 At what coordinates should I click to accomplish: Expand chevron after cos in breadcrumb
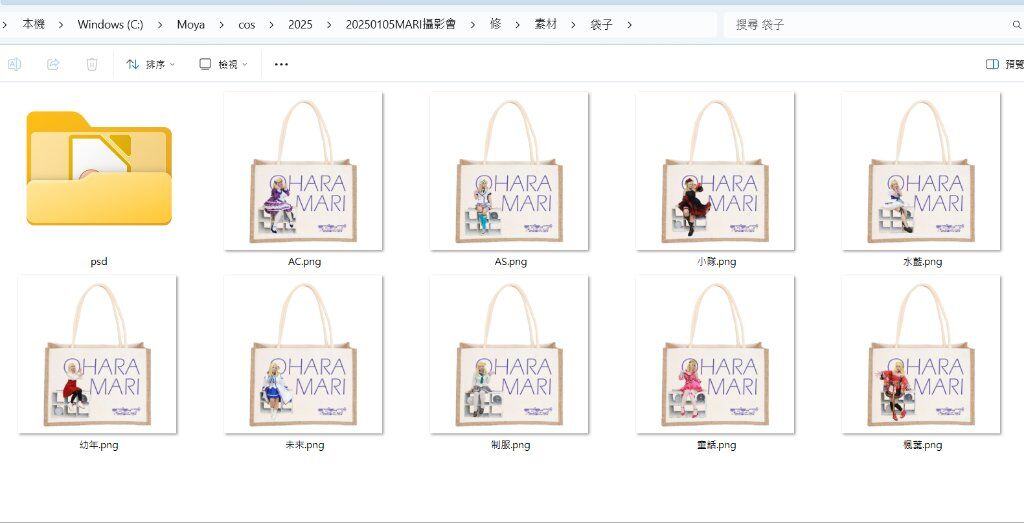click(x=272, y=25)
